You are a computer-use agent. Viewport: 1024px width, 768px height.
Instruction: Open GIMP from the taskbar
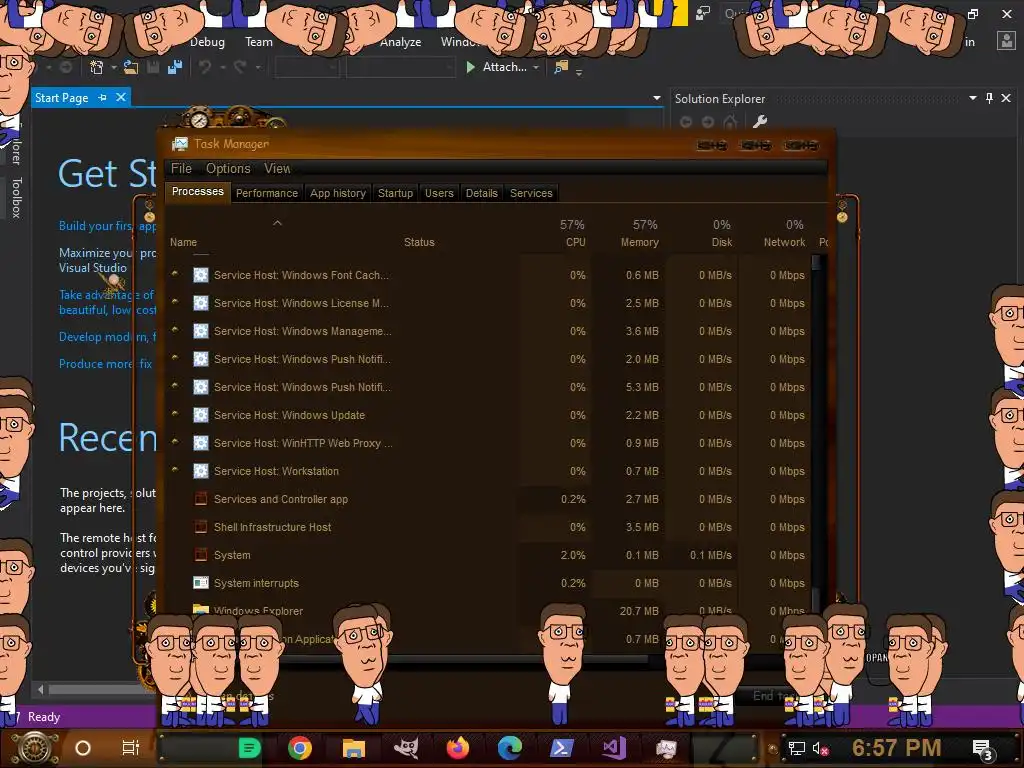coord(406,748)
